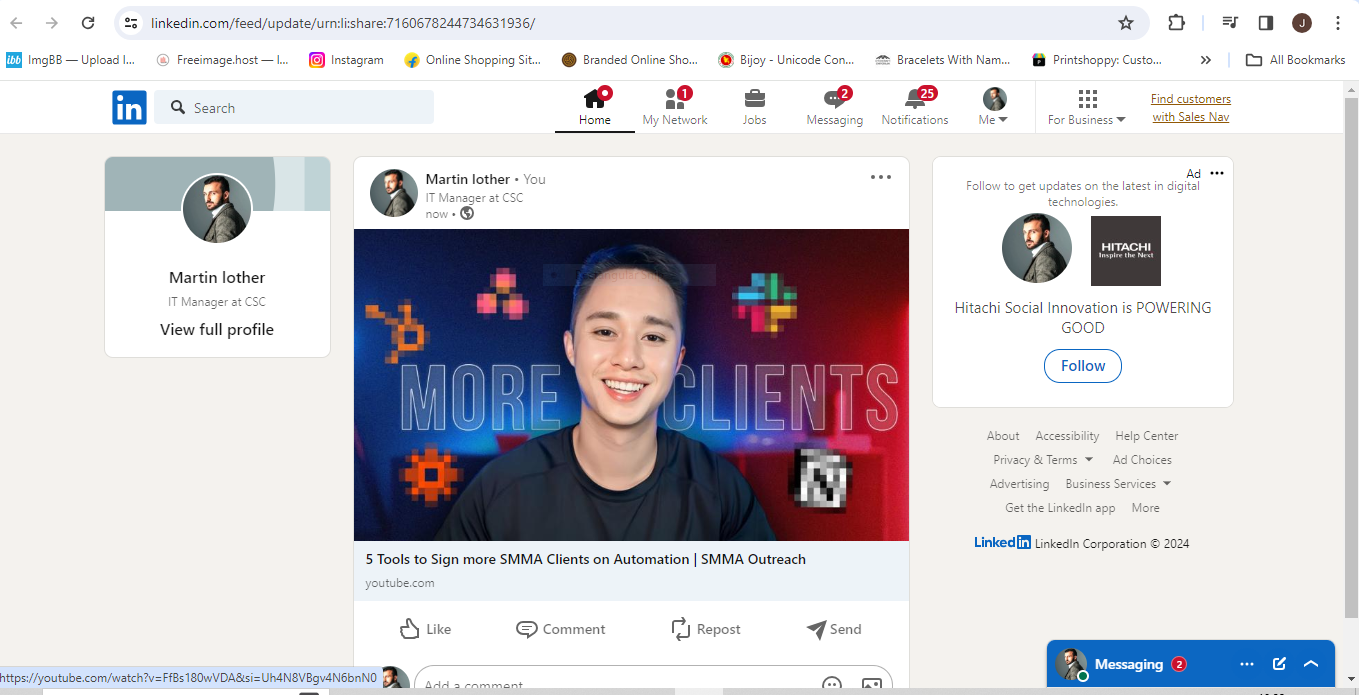Open Help Center footer link

pyautogui.click(x=1147, y=436)
